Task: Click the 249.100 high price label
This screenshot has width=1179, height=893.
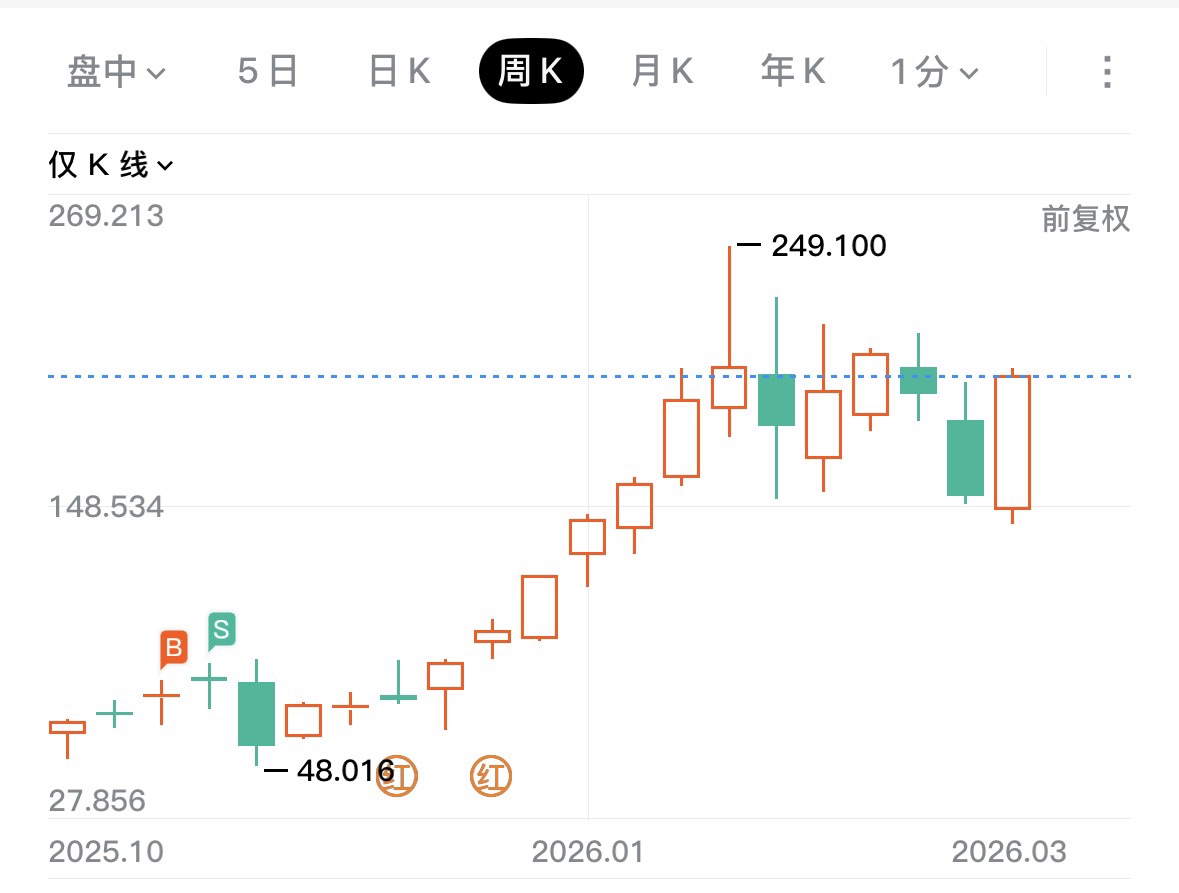Action: click(x=828, y=246)
